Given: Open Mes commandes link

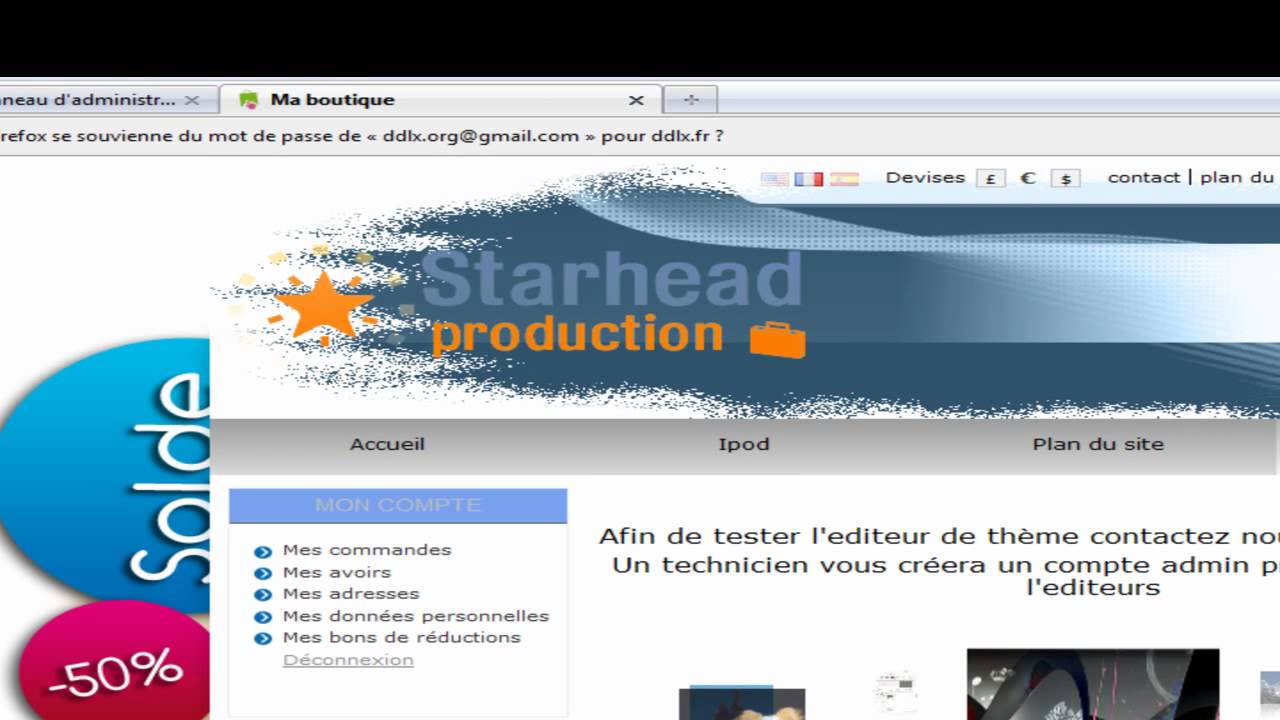Looking at the screenshot, I should click(367, 550).
